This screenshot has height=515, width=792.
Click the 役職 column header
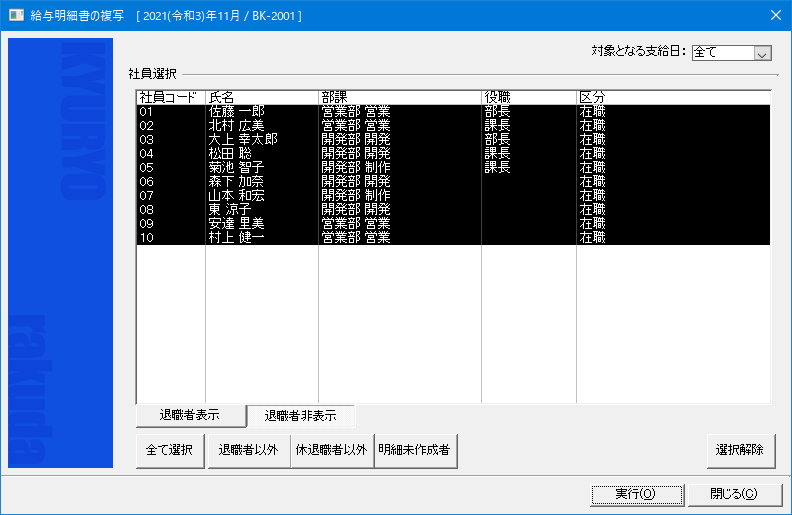(x=528, y=97)
